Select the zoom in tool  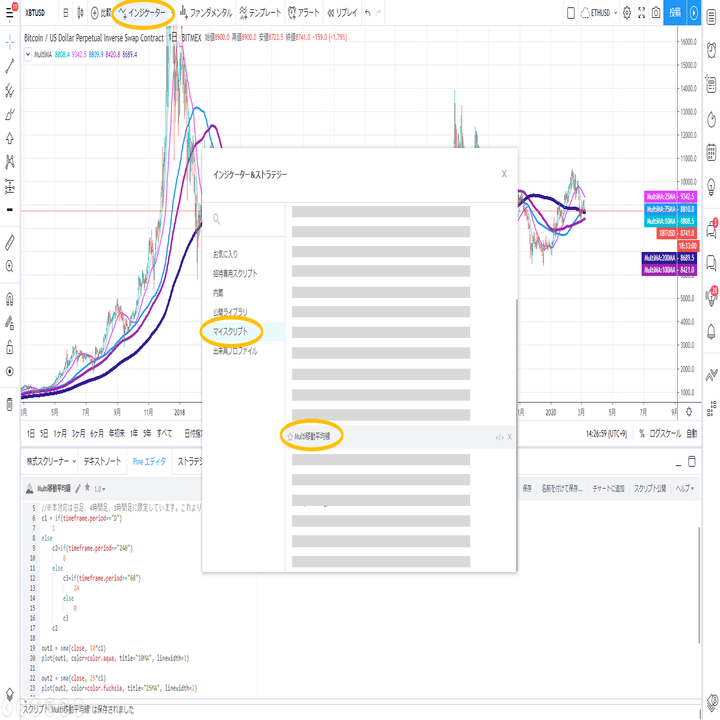(10, 266)
